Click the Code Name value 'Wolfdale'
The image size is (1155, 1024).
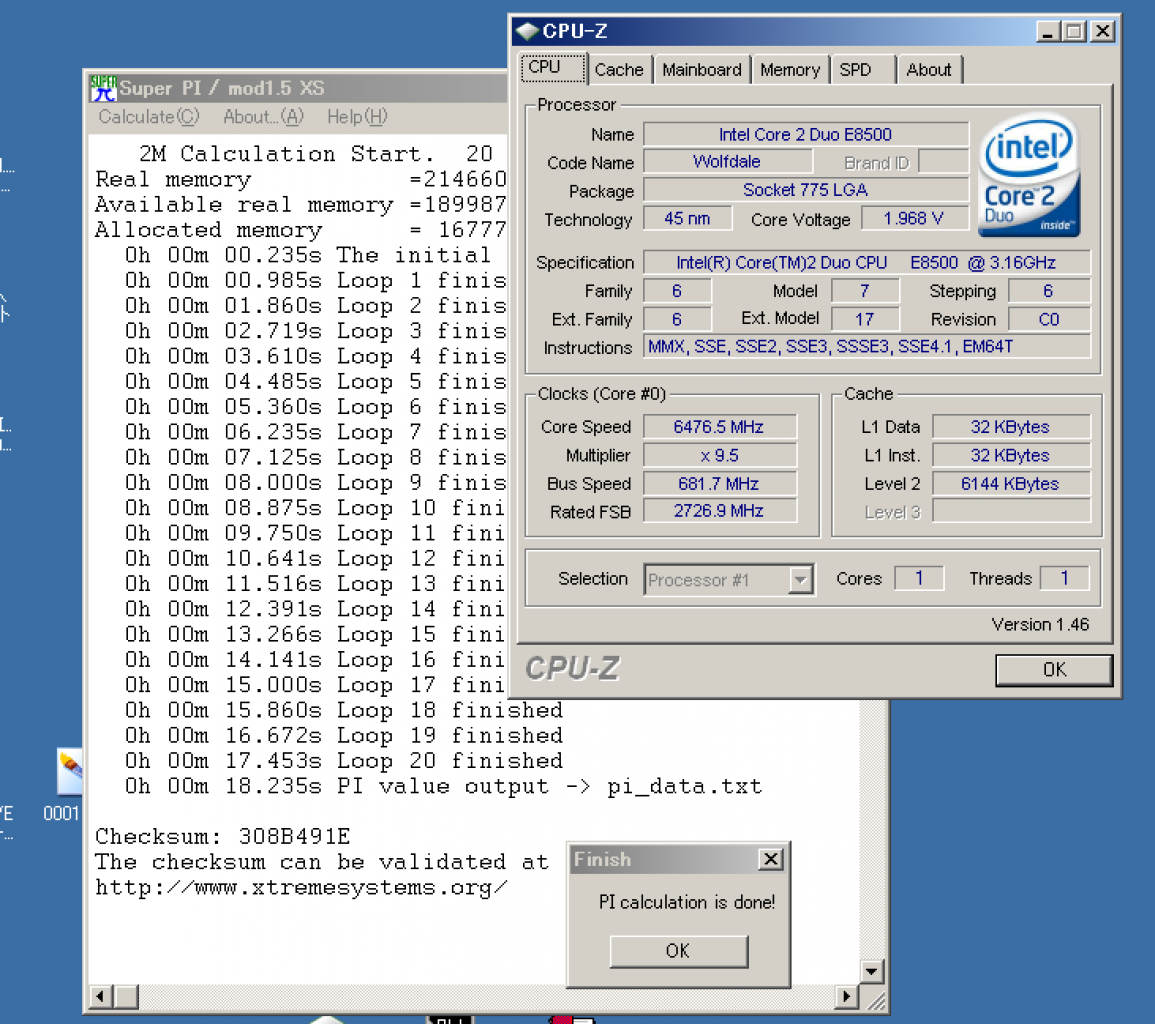727,162
